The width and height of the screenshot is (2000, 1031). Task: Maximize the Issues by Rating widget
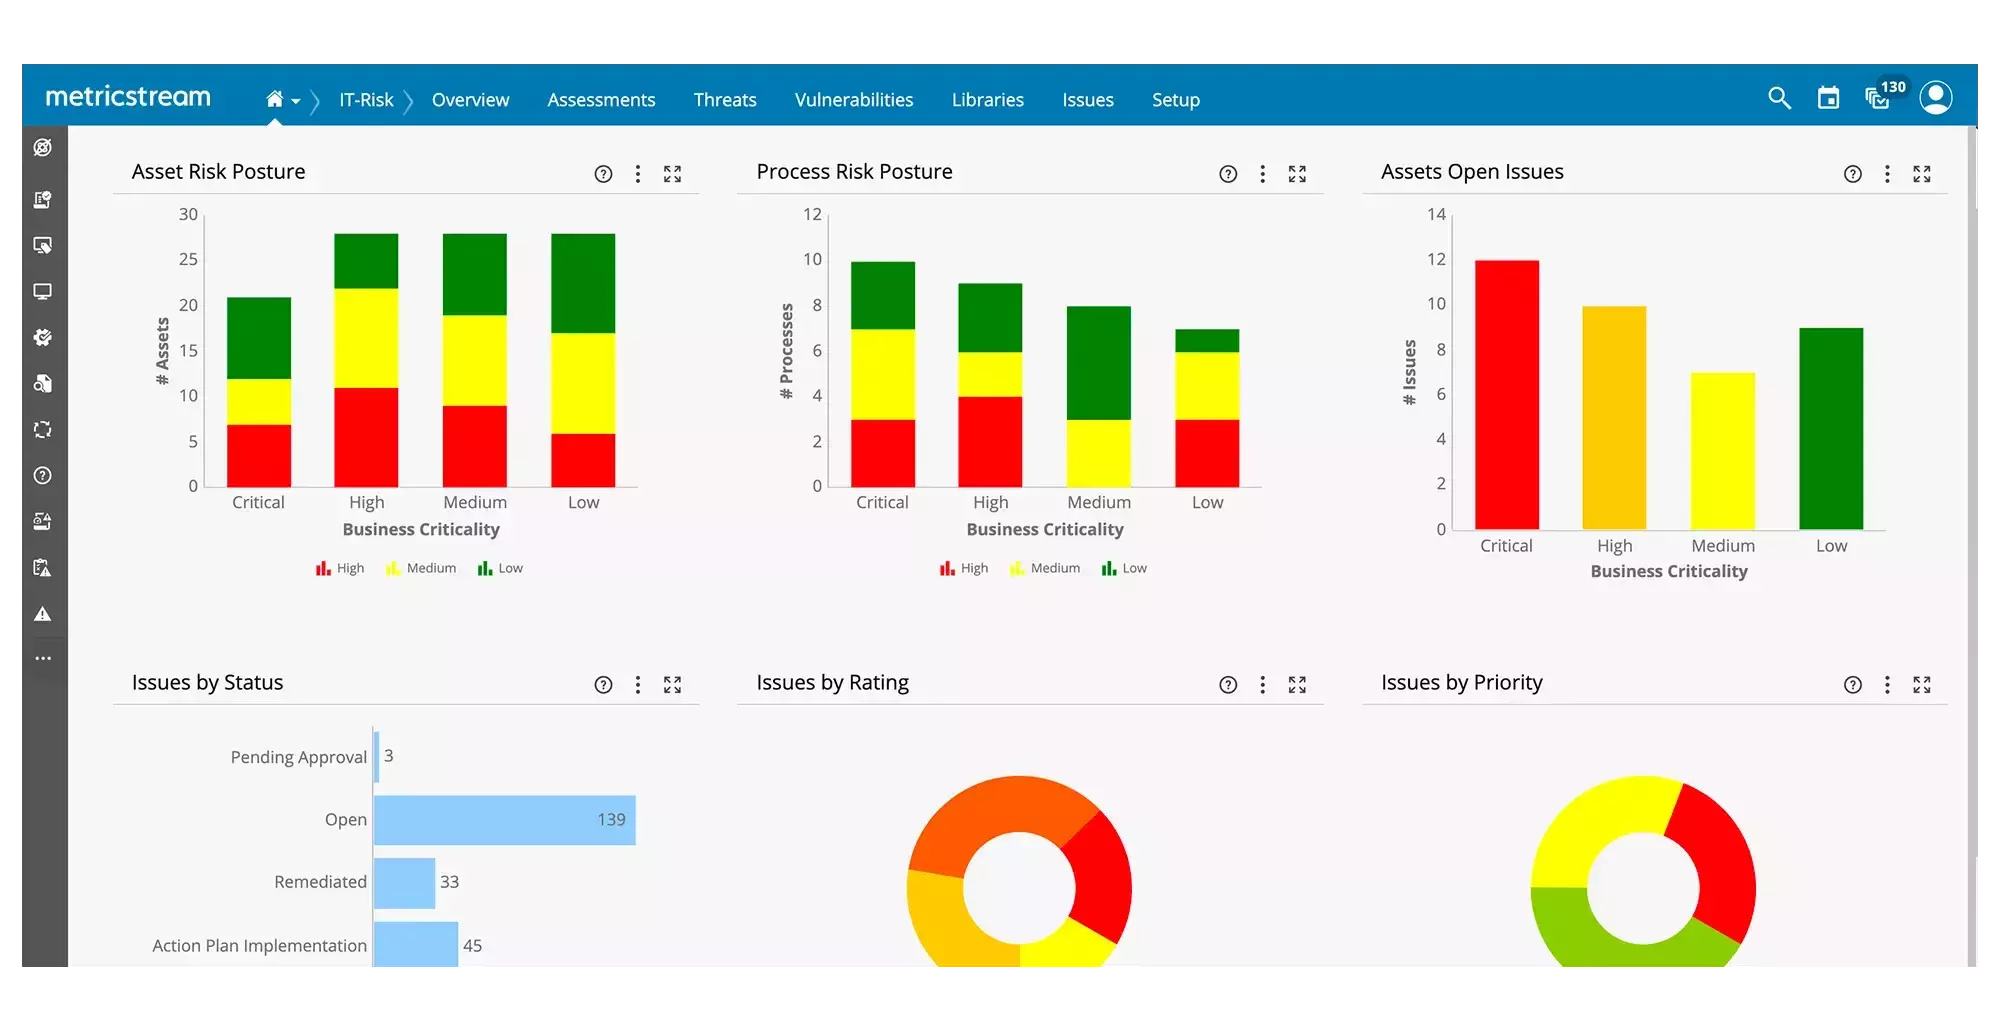(1298, 685)
